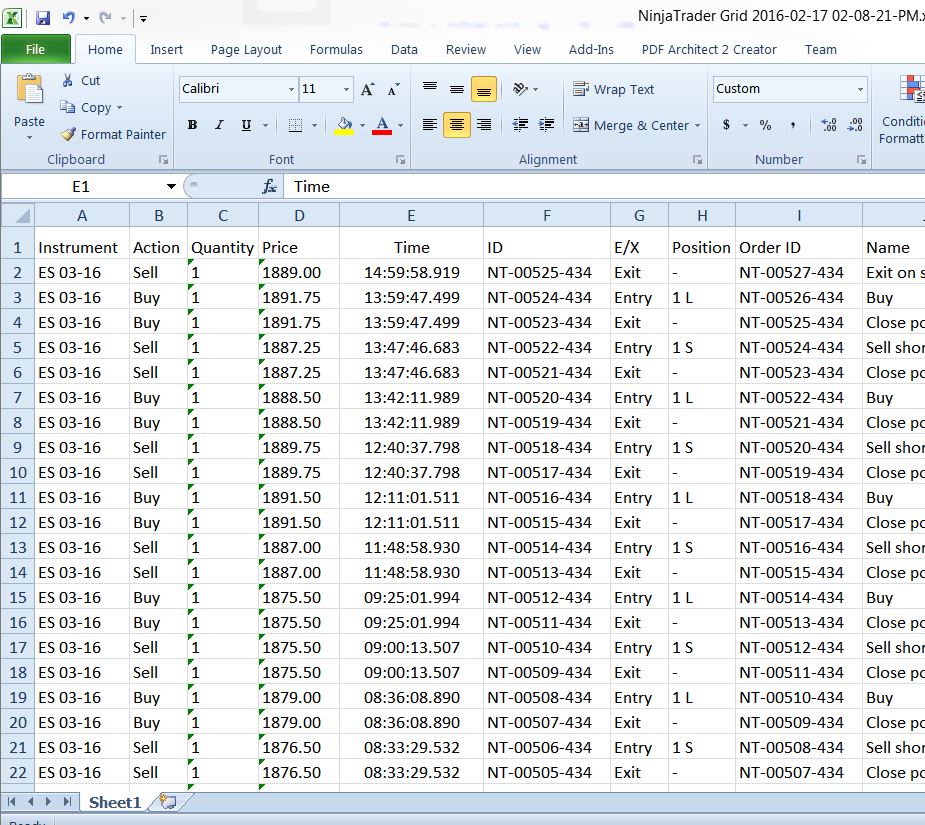Viewport: 925px width, 825px height.
Task: Expand the Name Box dropdown arrow
Action: point(171,186)
